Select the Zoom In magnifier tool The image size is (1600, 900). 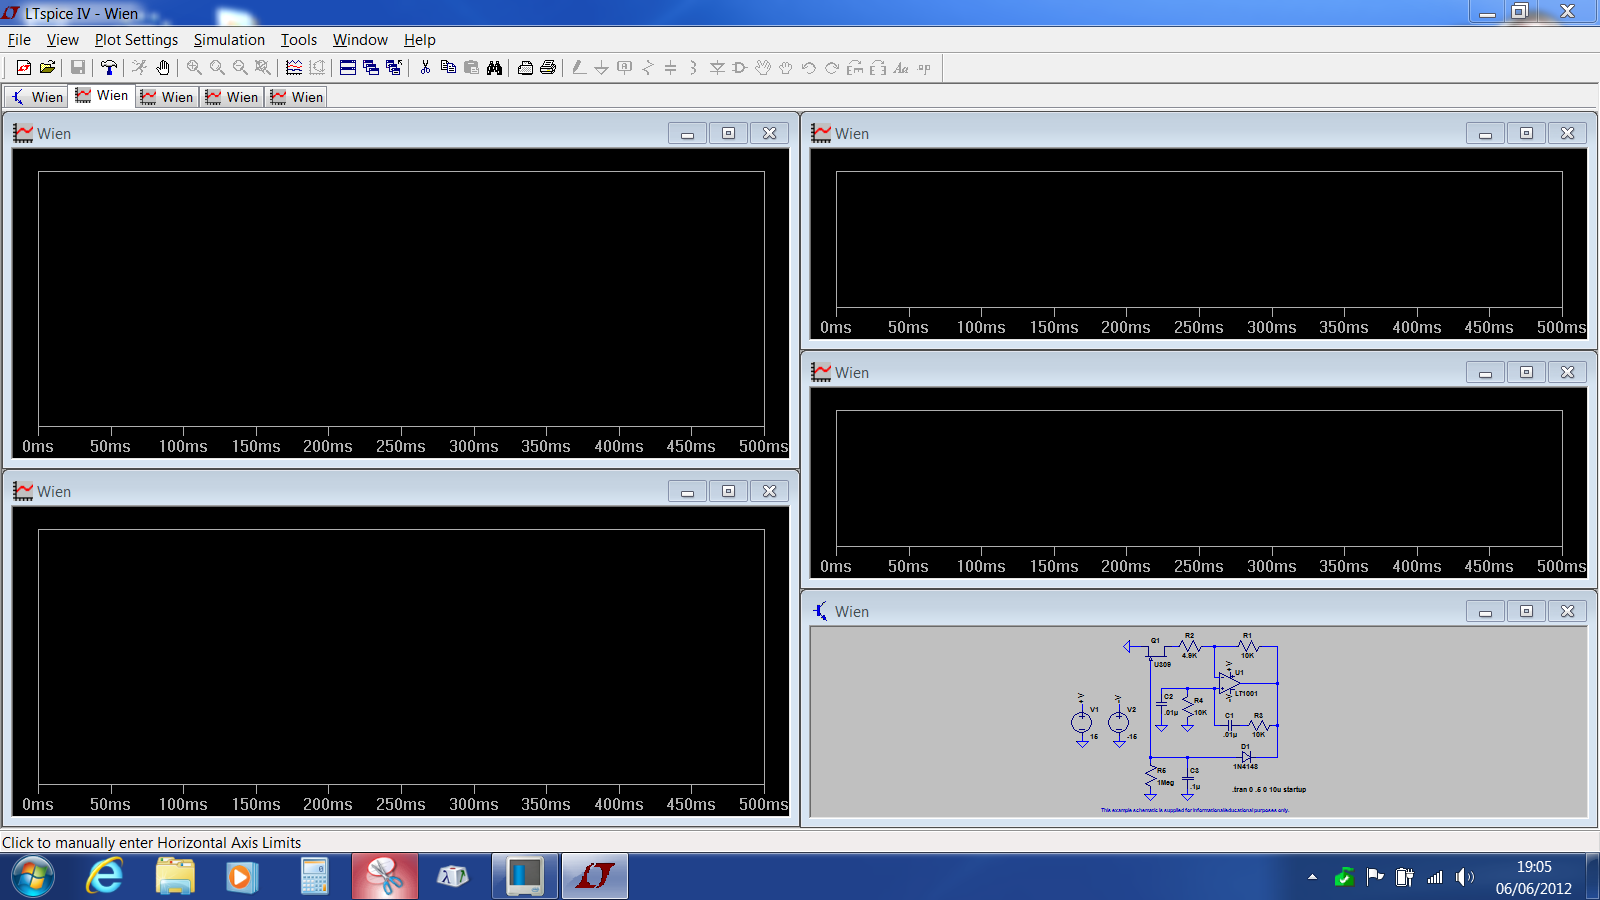point(194,68)
